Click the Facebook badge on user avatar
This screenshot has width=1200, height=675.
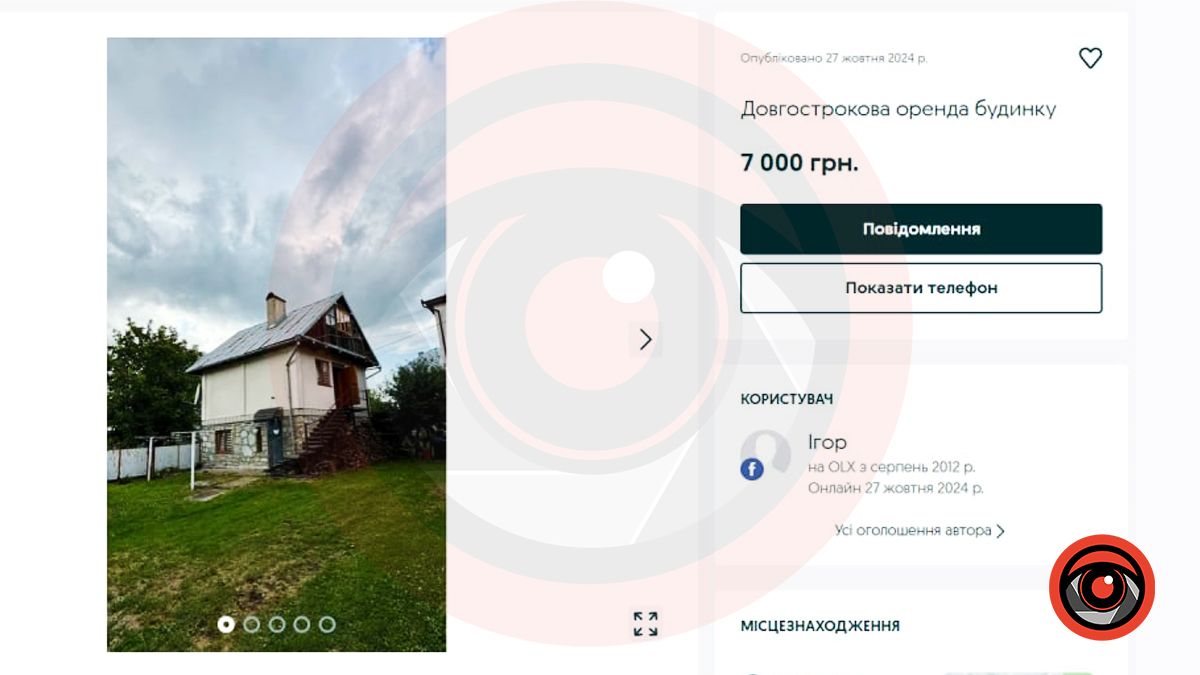[752, 469]
